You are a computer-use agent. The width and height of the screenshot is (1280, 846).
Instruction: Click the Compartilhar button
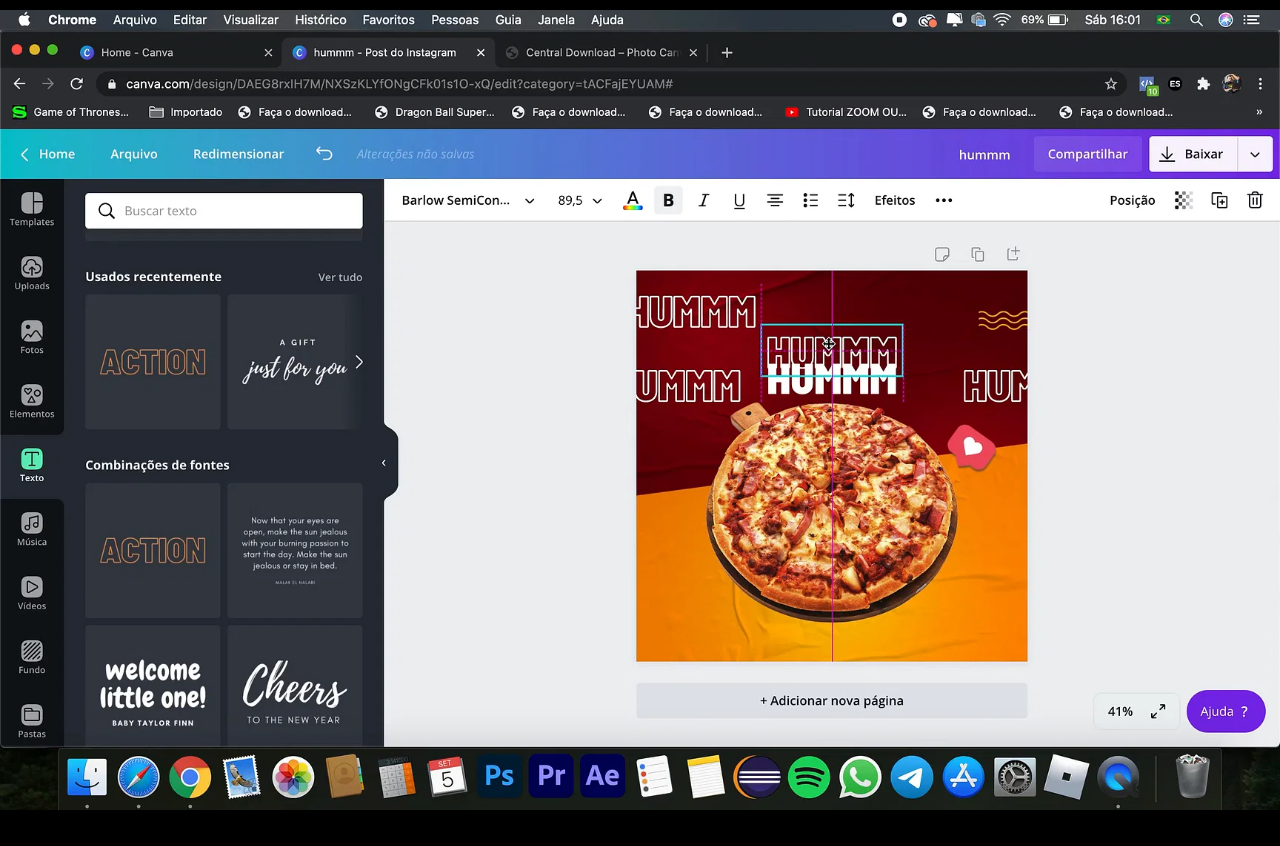pyautogui.click(x=1087, y=154)
